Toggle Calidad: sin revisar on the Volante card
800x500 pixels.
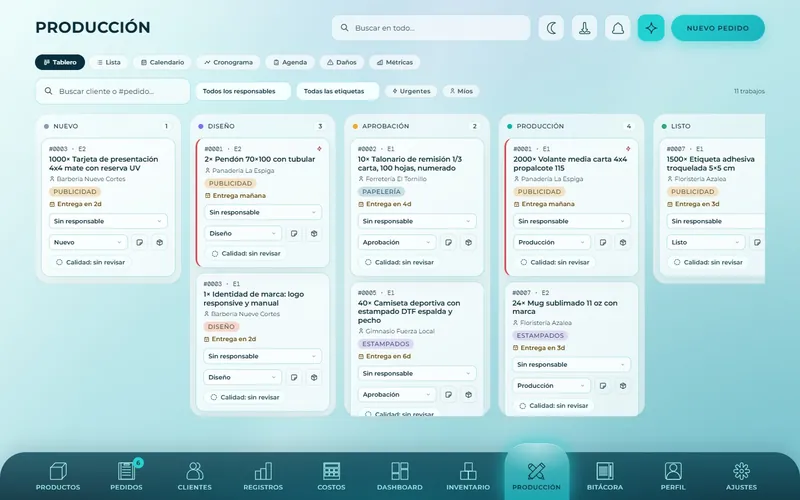click(555, 262)
